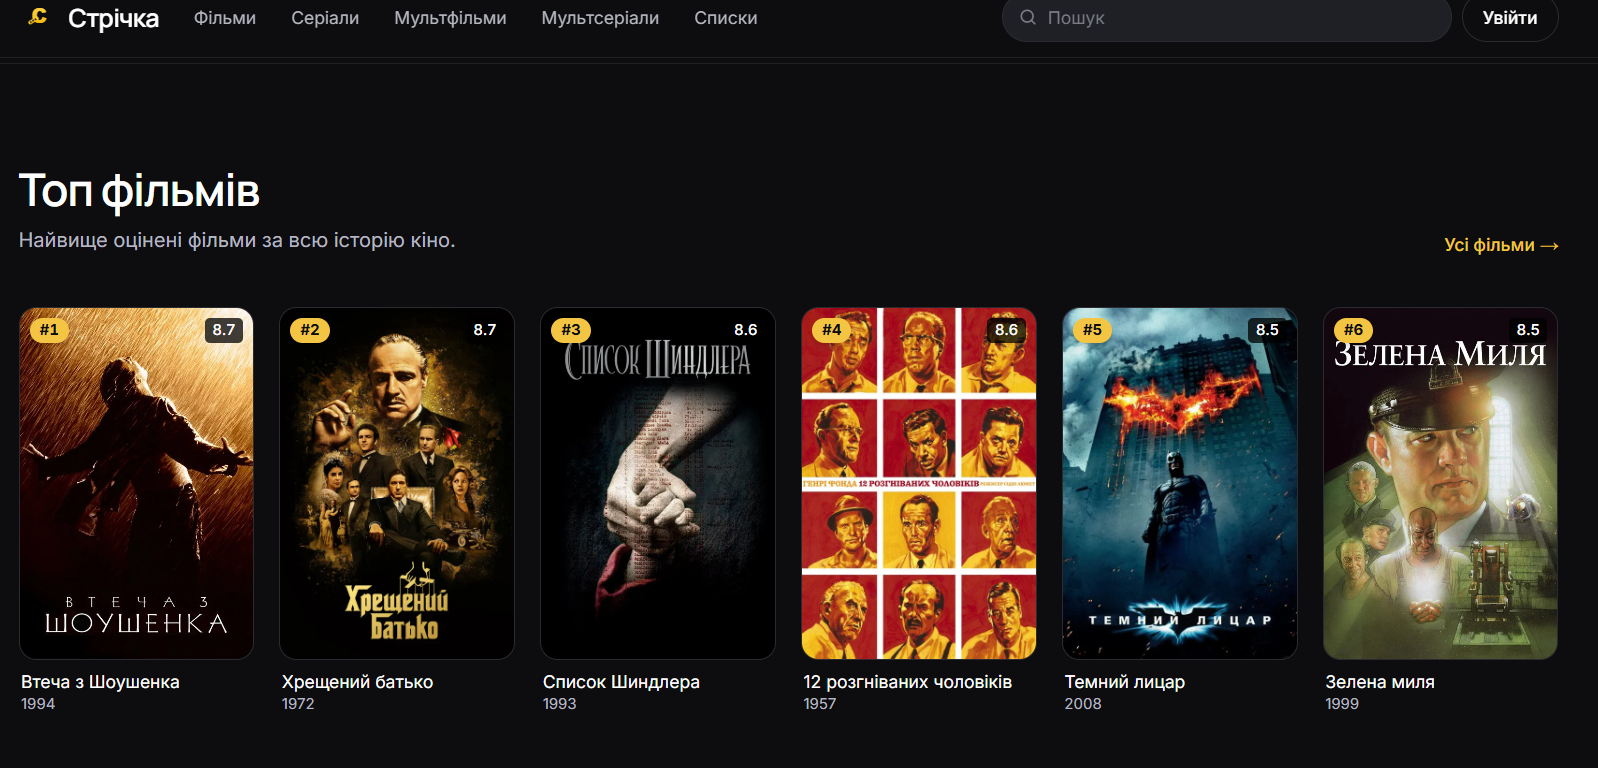Click the Хрещений батько title
The image size is (1598, 768).
[x=357, y=682]
